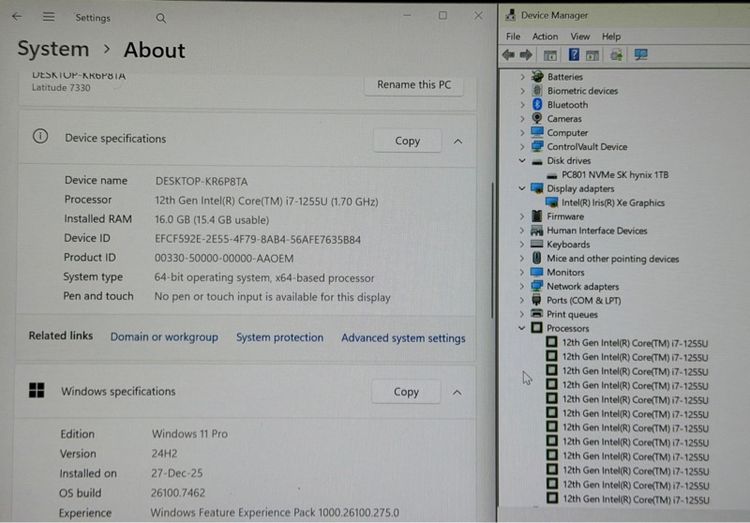Expand the Bluetooth tree node arrow
Screen dimensions: 750x523
[522, 104]
